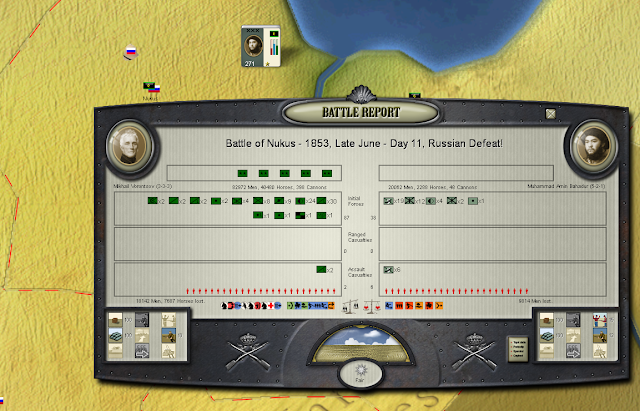Click the black-and-green x1 unit icon
Viewport: 640px width, 411px height.
click(x=300, y=215)
